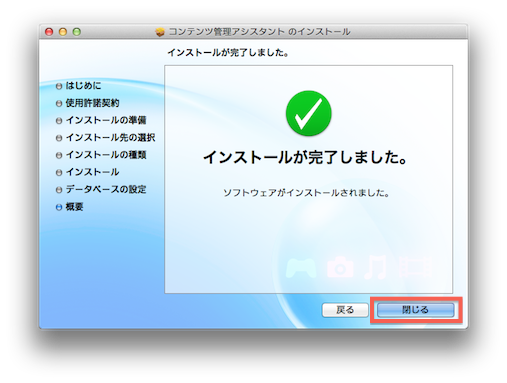Click the blue bullet beside 概要
Image resolution: width=507 pixels, height=383 pixels.
[59, 207]
